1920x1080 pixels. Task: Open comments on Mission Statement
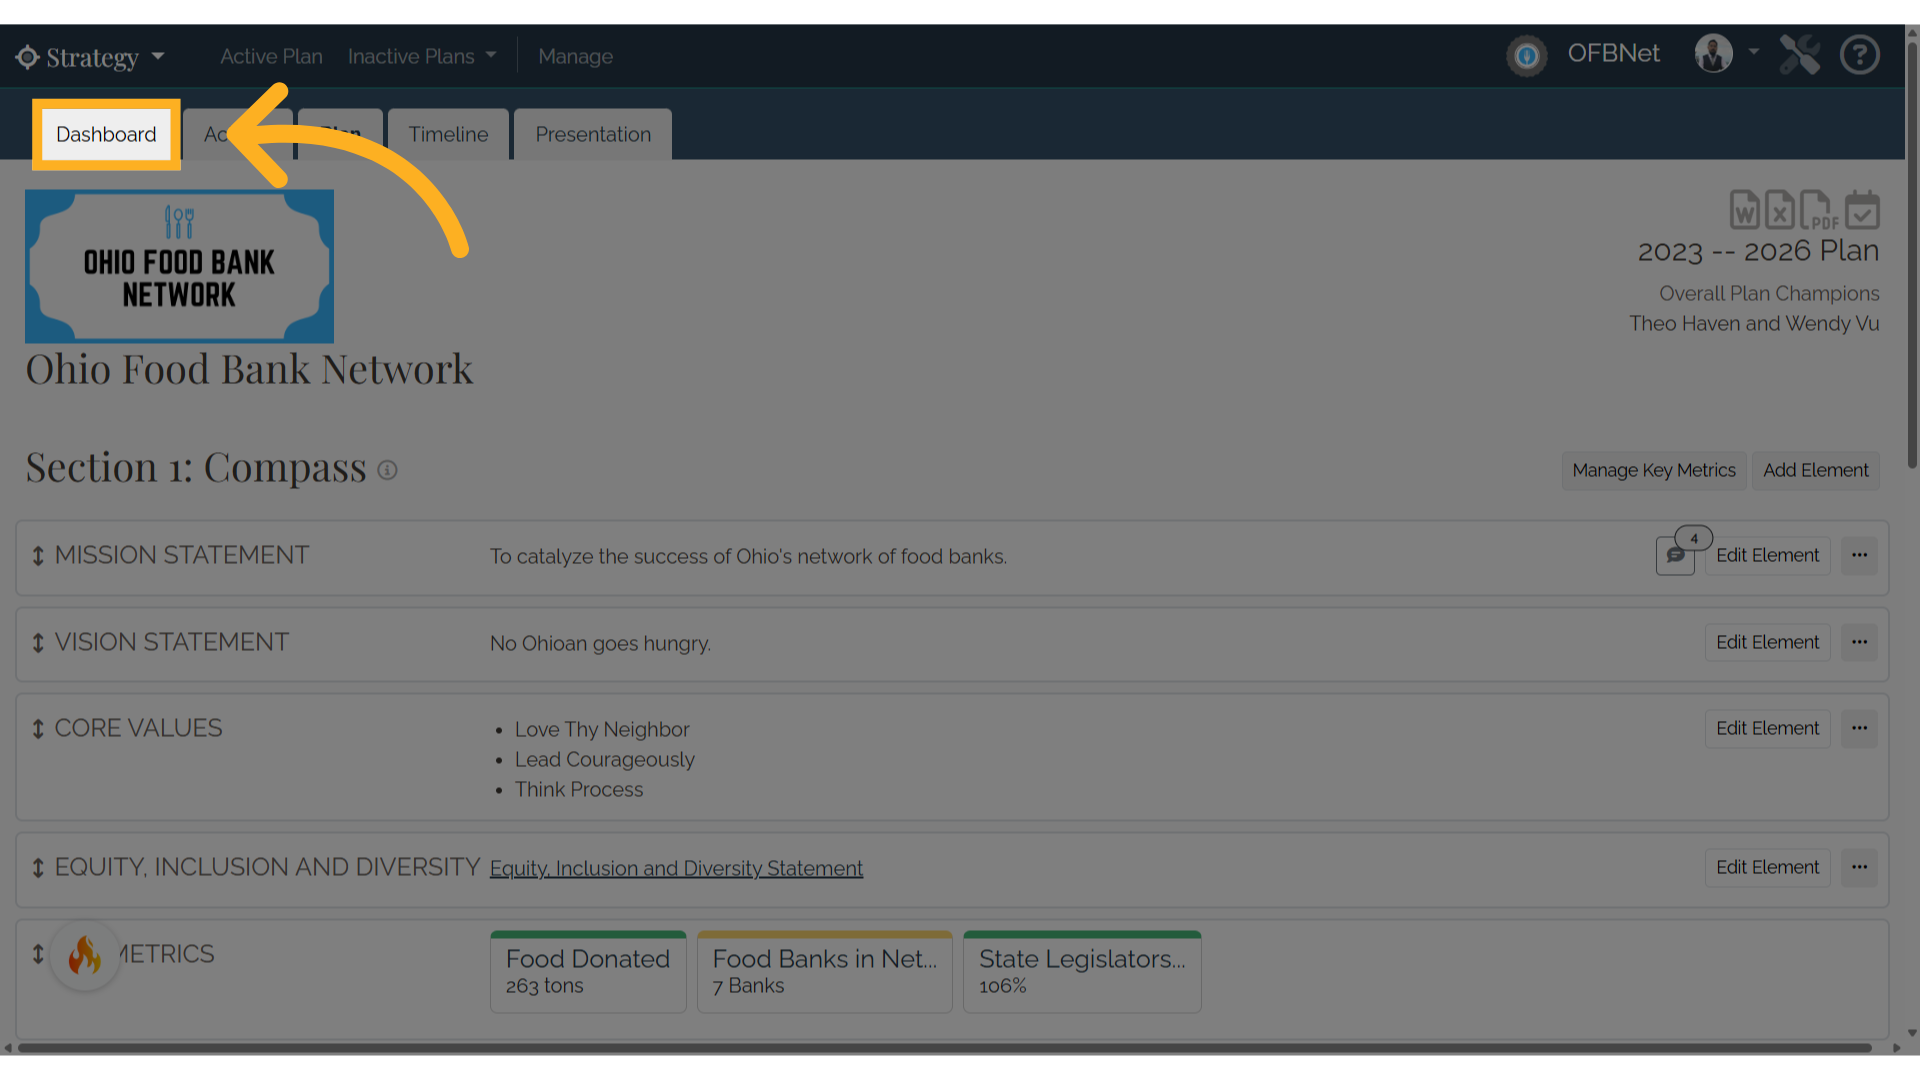(x=1676, y=555)
